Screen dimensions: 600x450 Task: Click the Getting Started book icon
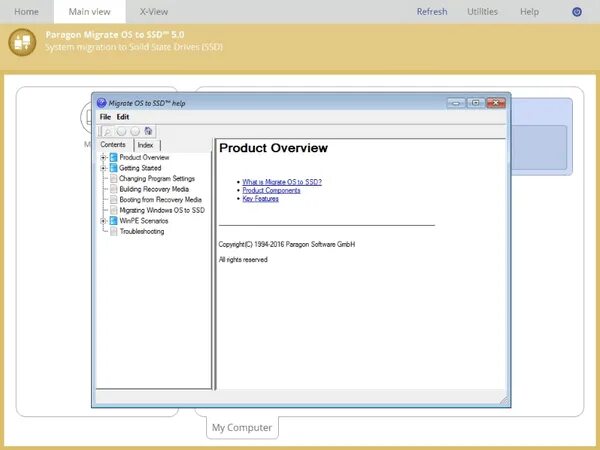(x=114, y=168)
